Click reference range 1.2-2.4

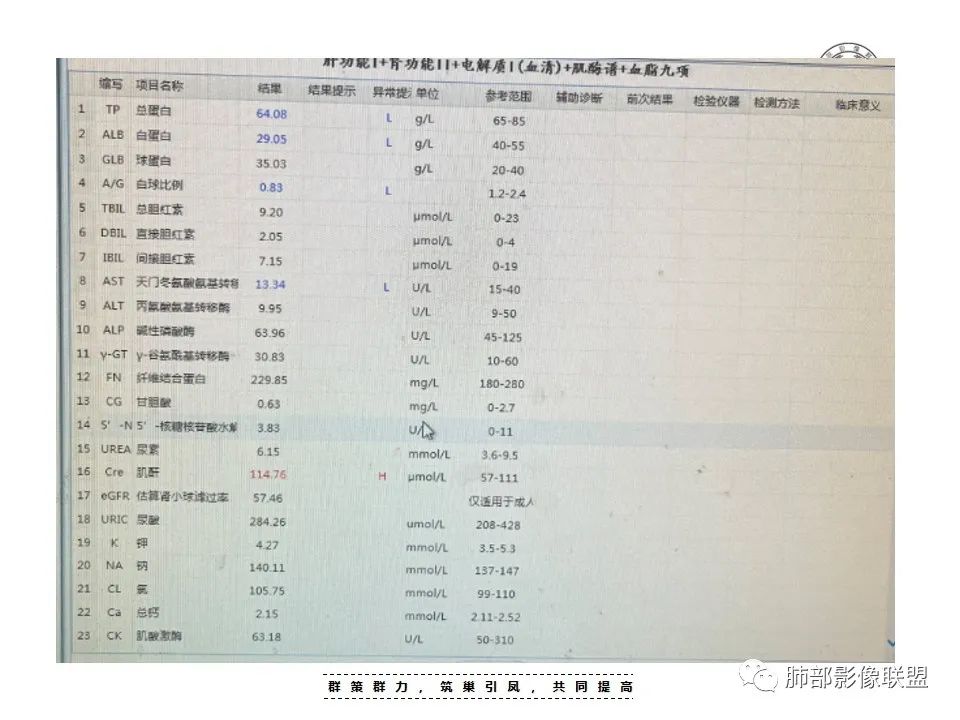[x=507, y=194]
